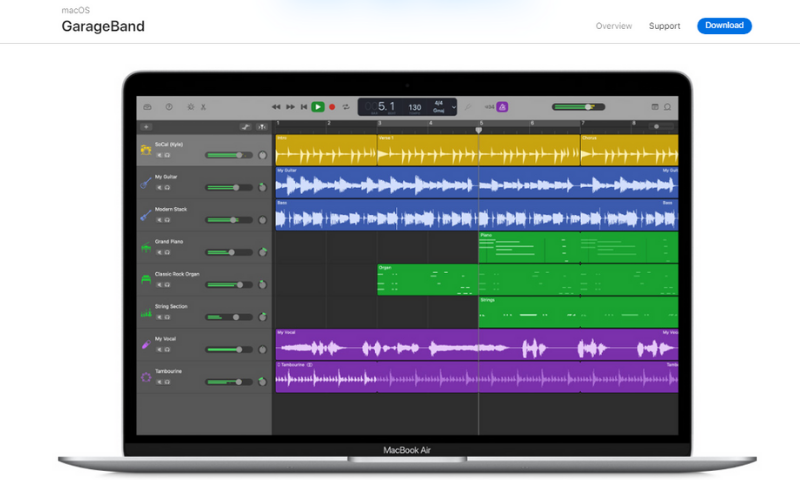
Task: Change tempo value 130
Action: click(415, 107)
